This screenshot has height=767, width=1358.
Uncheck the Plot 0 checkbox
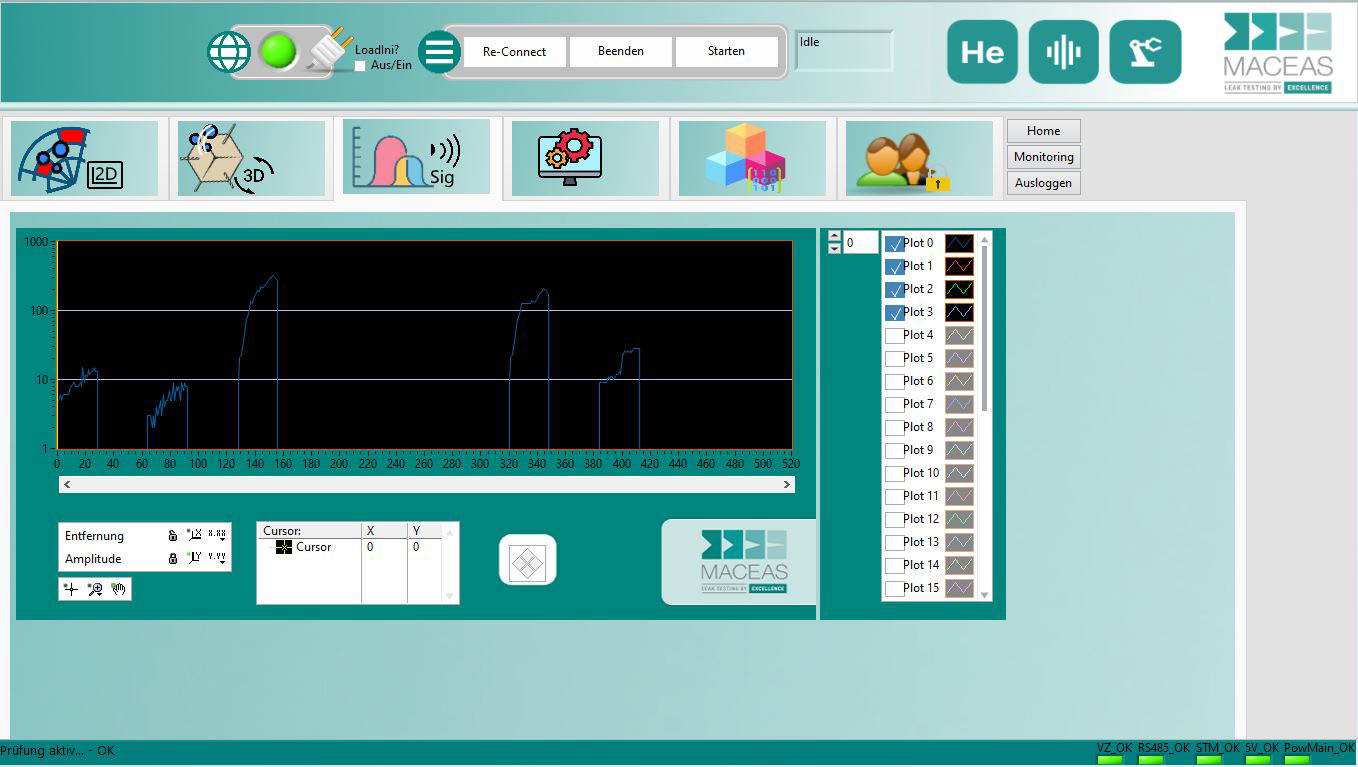[895, 244]
